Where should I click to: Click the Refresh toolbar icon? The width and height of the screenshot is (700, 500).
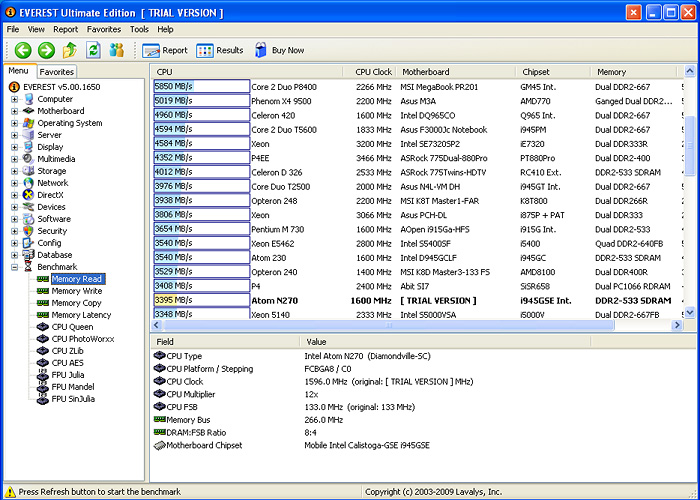(93, 50)
